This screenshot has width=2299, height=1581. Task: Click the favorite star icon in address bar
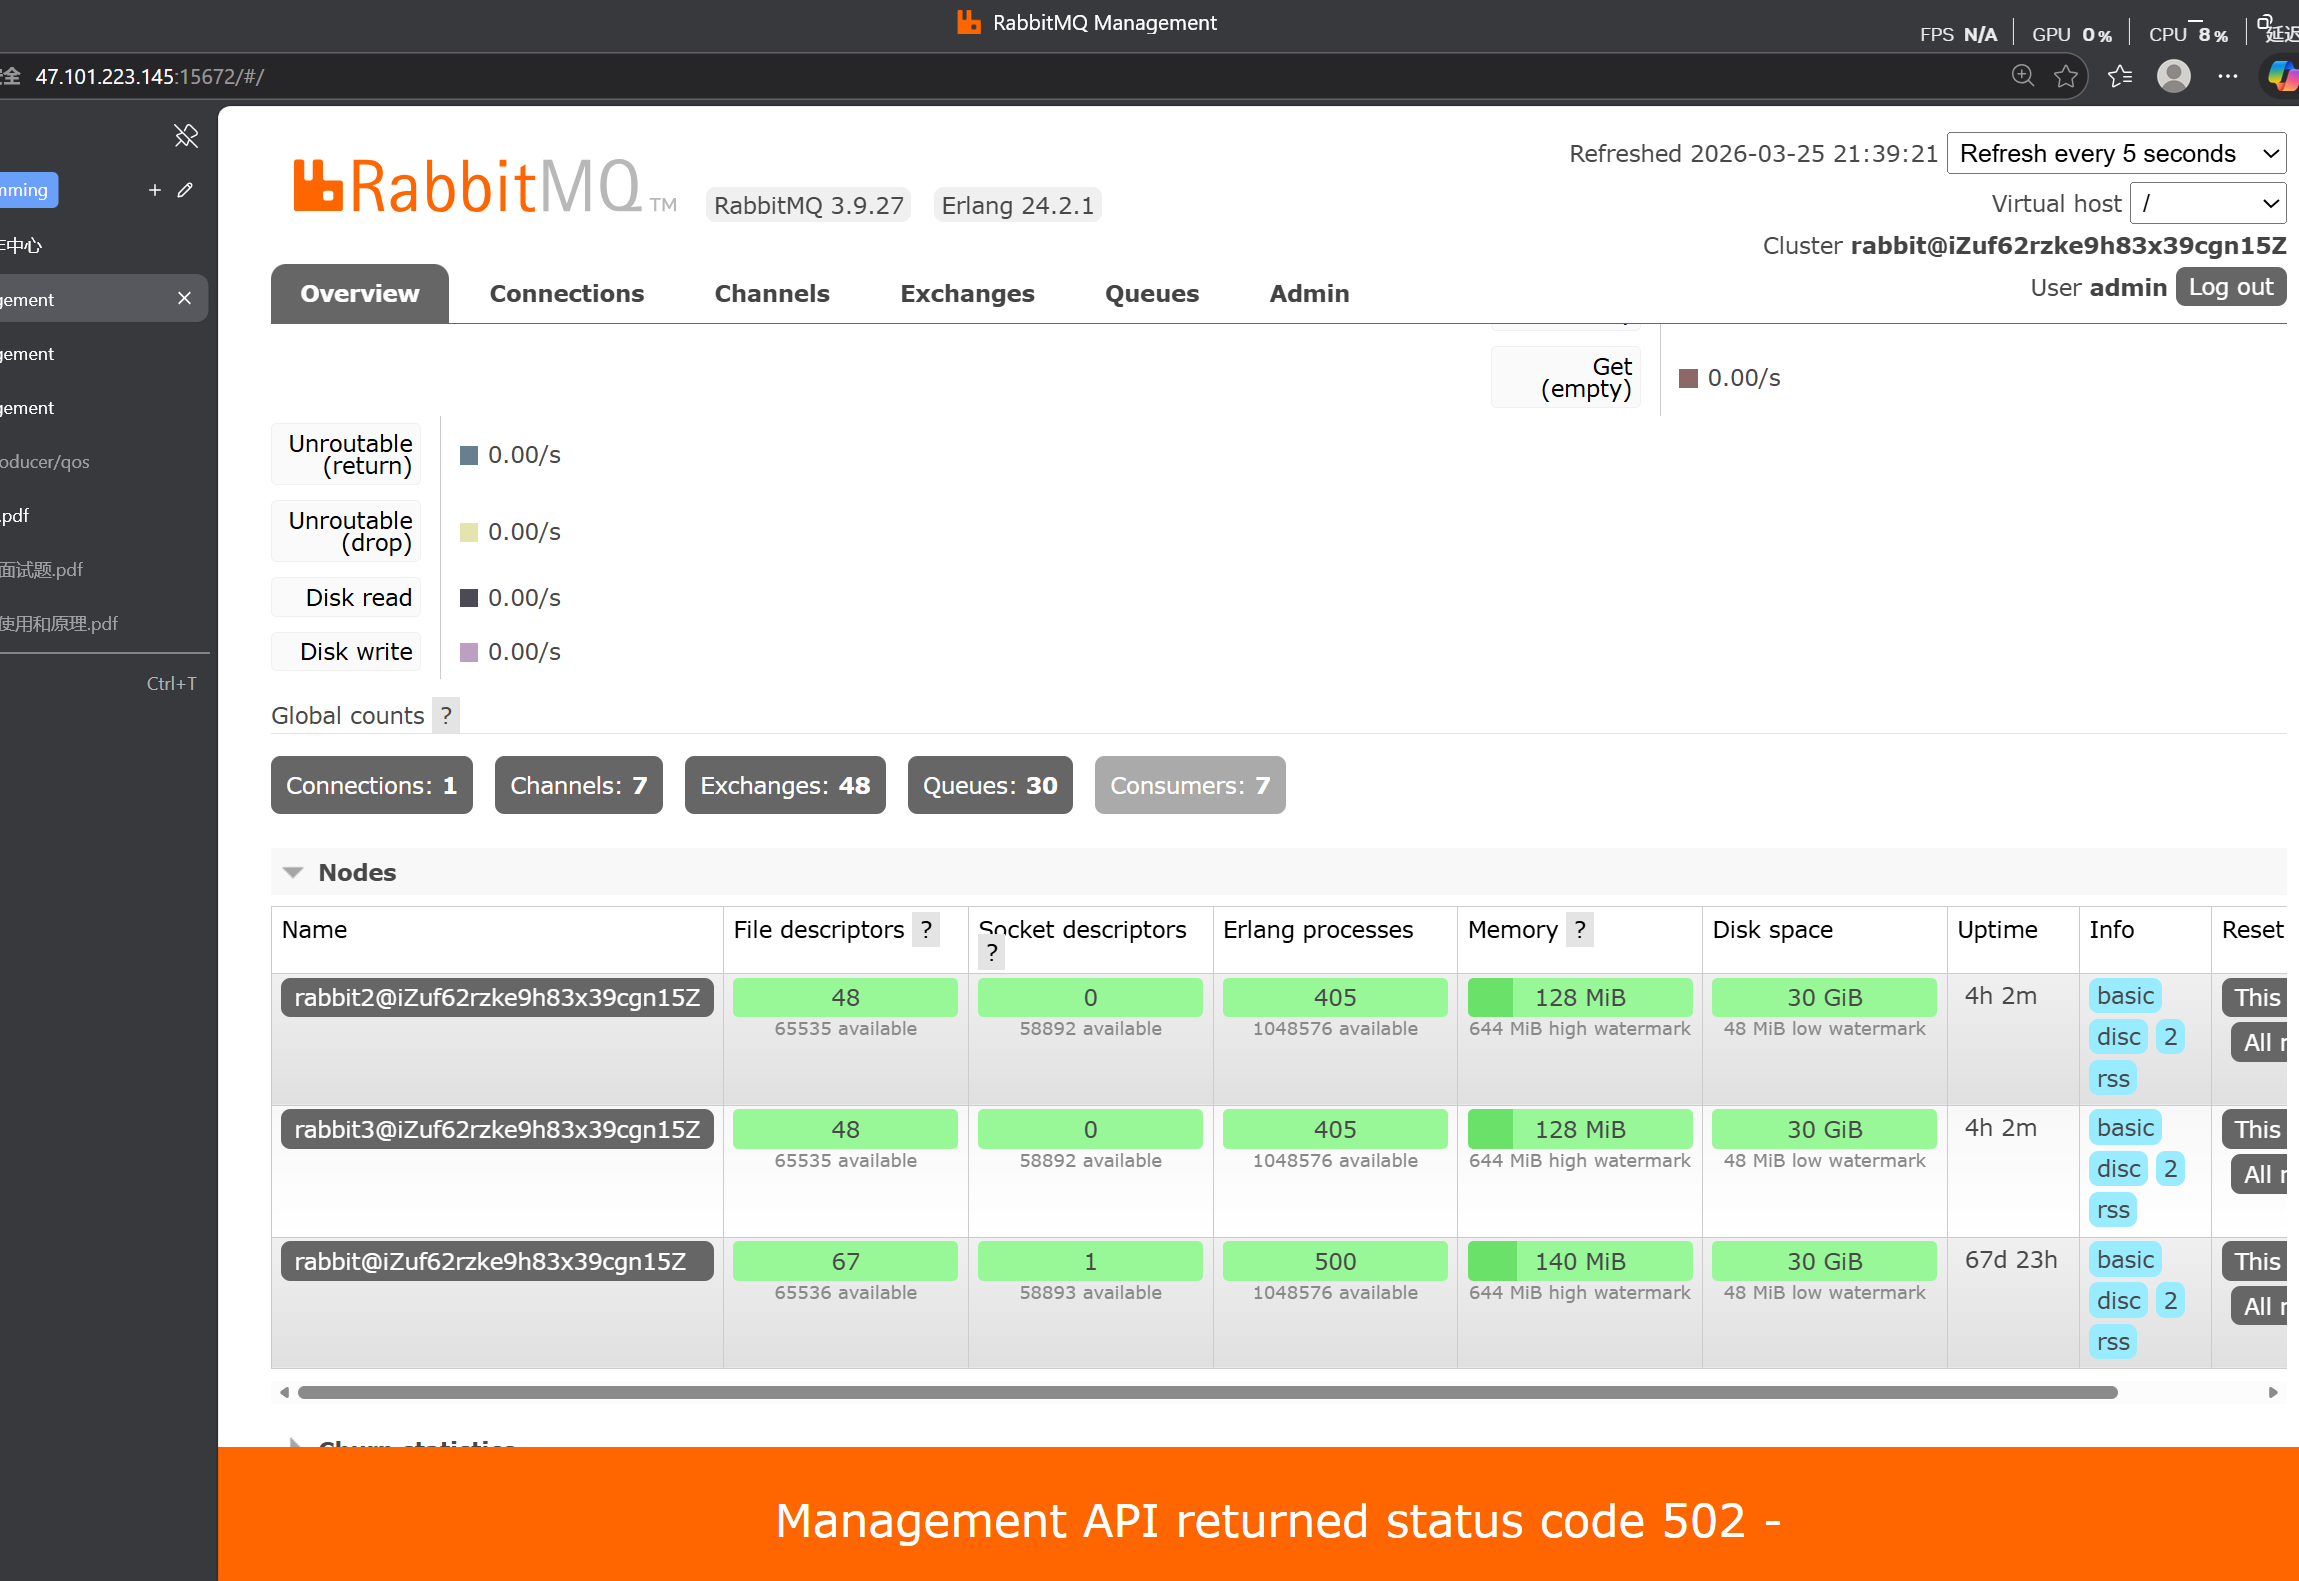point(2066,76)
